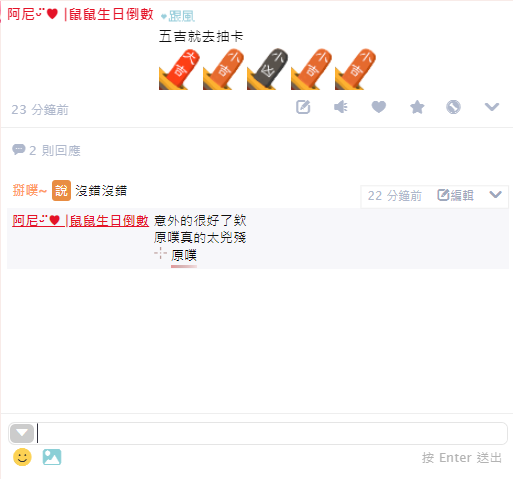Open the 阿尼 username link in reply
The image size is (513, 479).
click(80, 221)
